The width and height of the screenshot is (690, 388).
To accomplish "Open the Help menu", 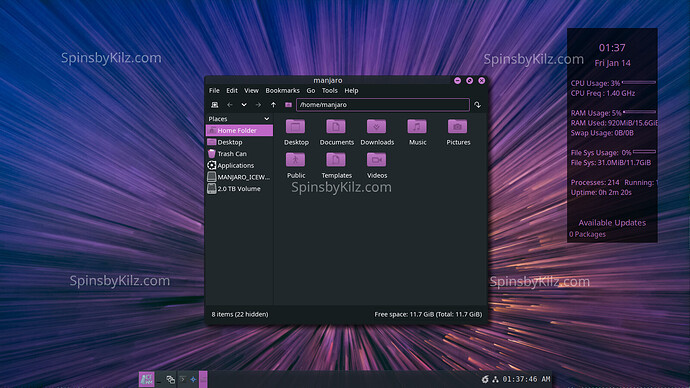I will 351,91.
